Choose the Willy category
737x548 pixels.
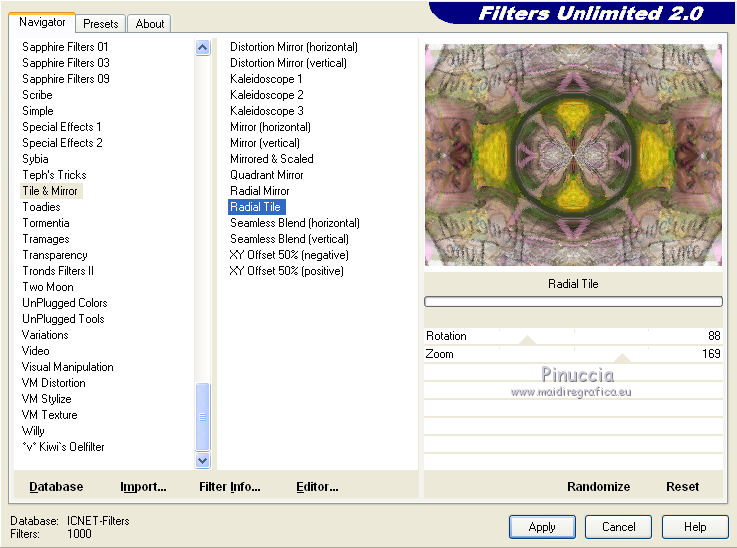[33, 431]
